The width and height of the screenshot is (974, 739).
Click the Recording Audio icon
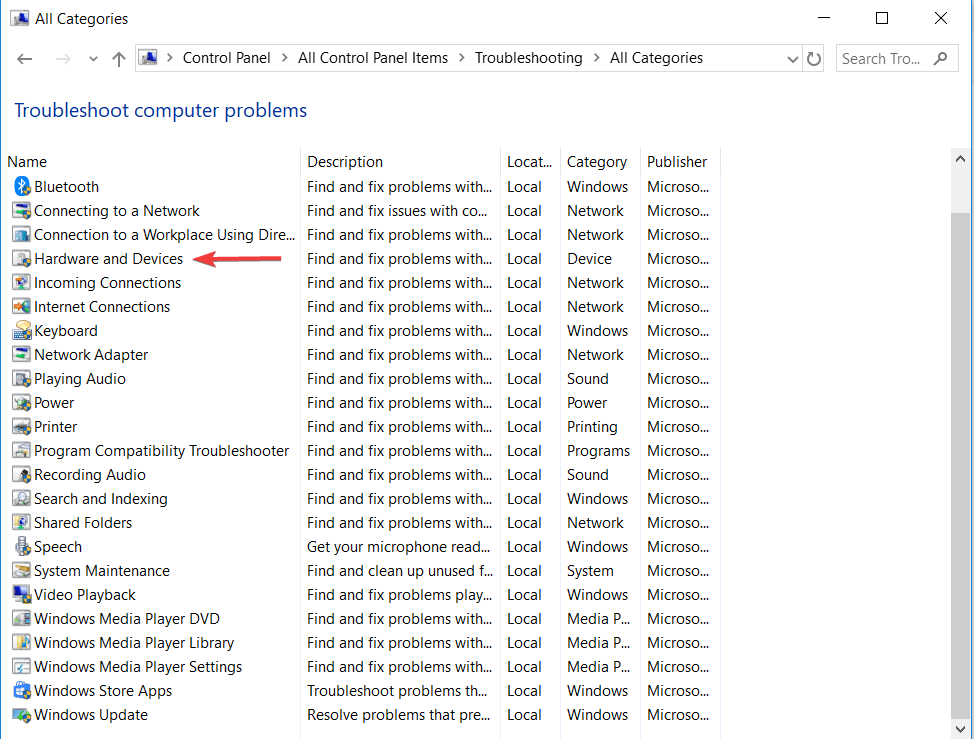pos(22,474)
